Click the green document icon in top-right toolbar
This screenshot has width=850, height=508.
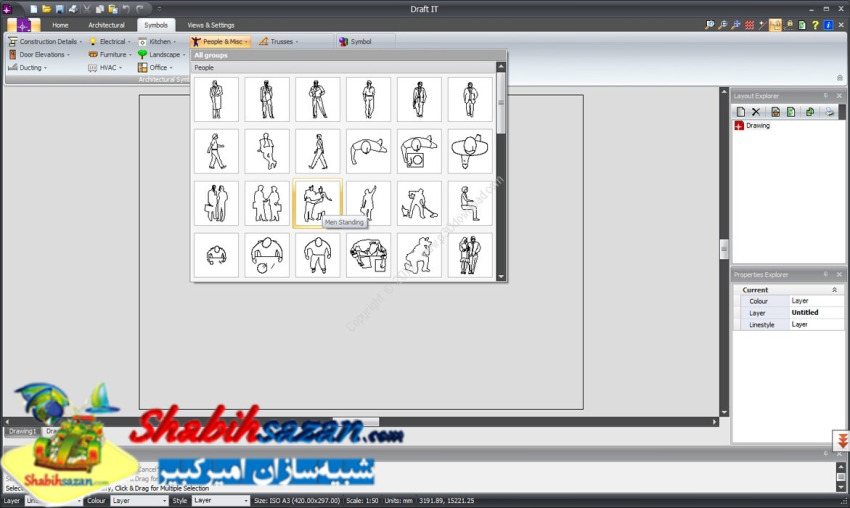tap(802, 25)
